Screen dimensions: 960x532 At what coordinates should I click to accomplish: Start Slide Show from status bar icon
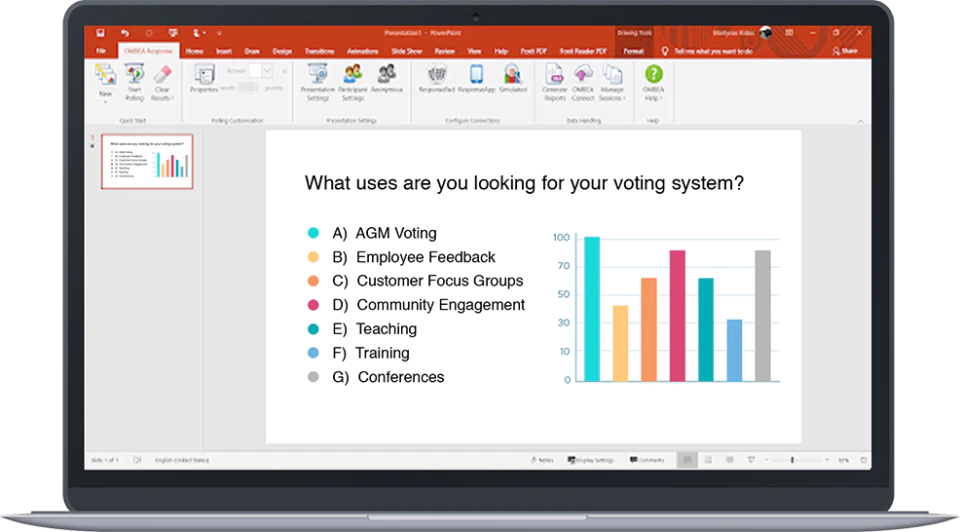click(751, 460)
